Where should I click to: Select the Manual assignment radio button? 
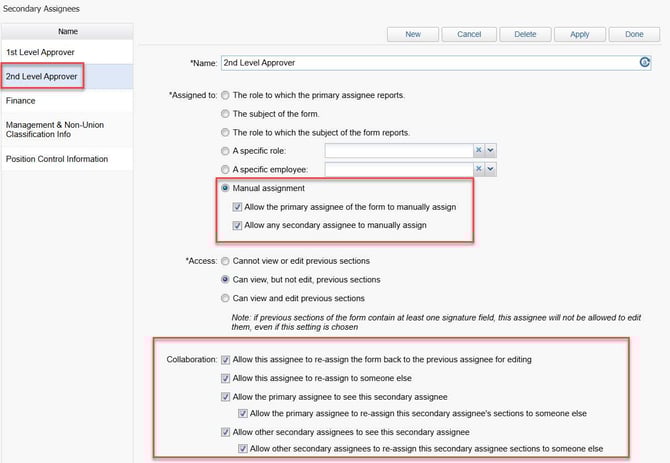[225, 188]
